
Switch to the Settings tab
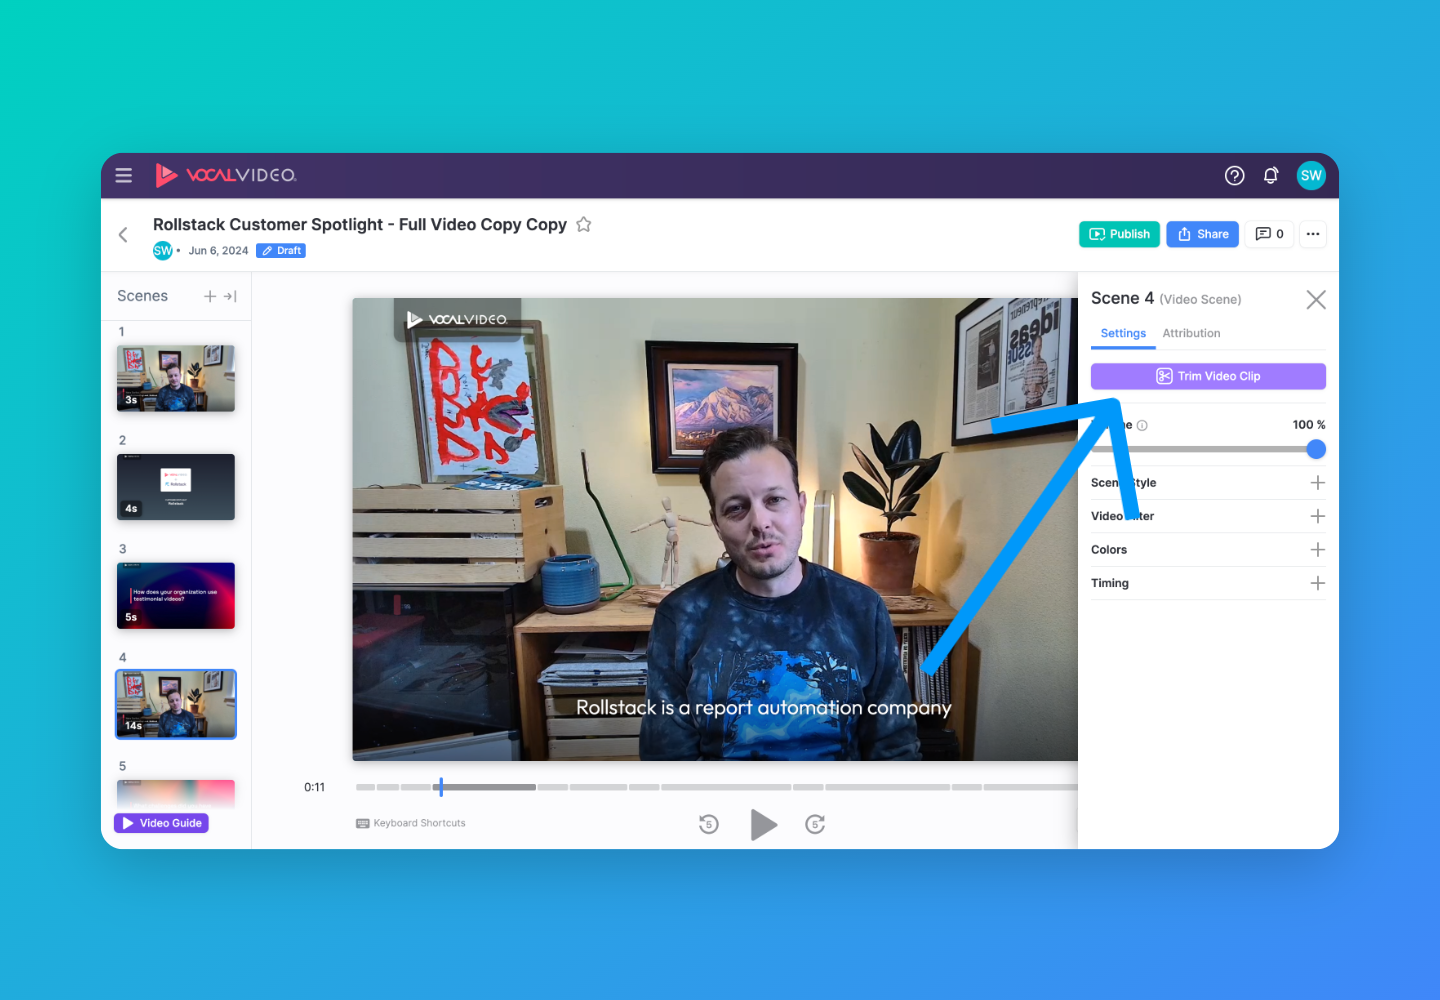pyautogui.click(x=1123, y=334)
